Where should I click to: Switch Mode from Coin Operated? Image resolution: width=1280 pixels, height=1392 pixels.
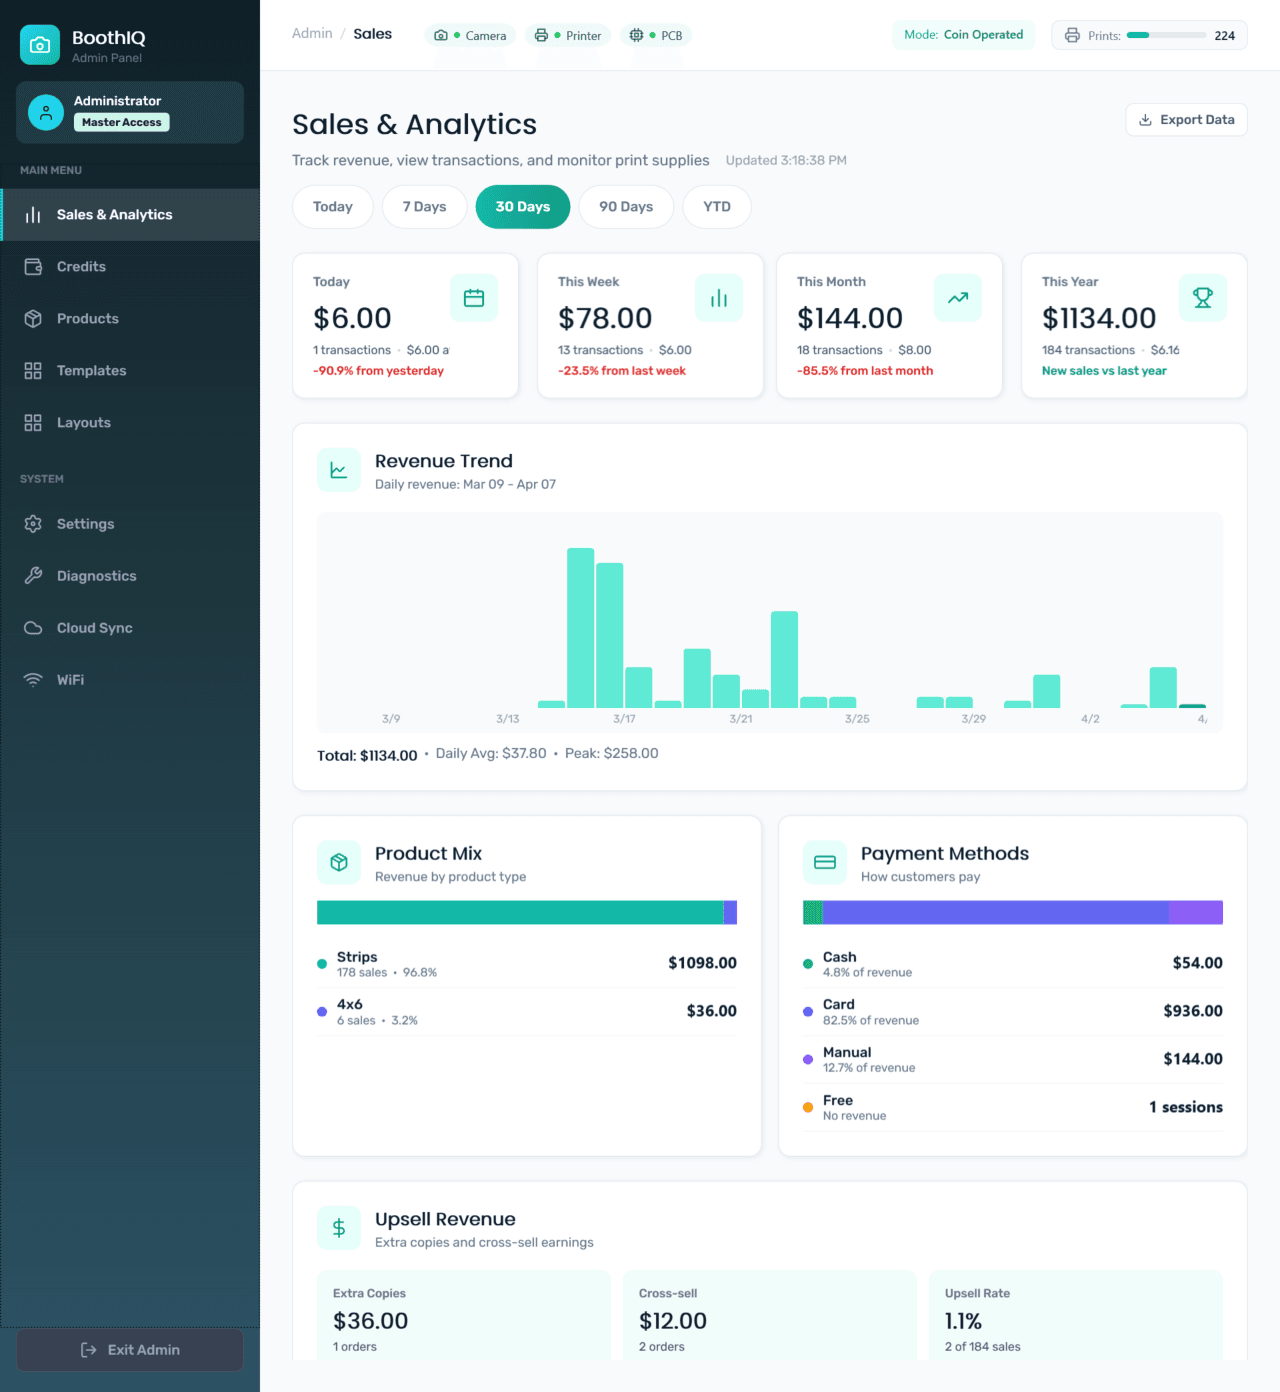point(963,35)
